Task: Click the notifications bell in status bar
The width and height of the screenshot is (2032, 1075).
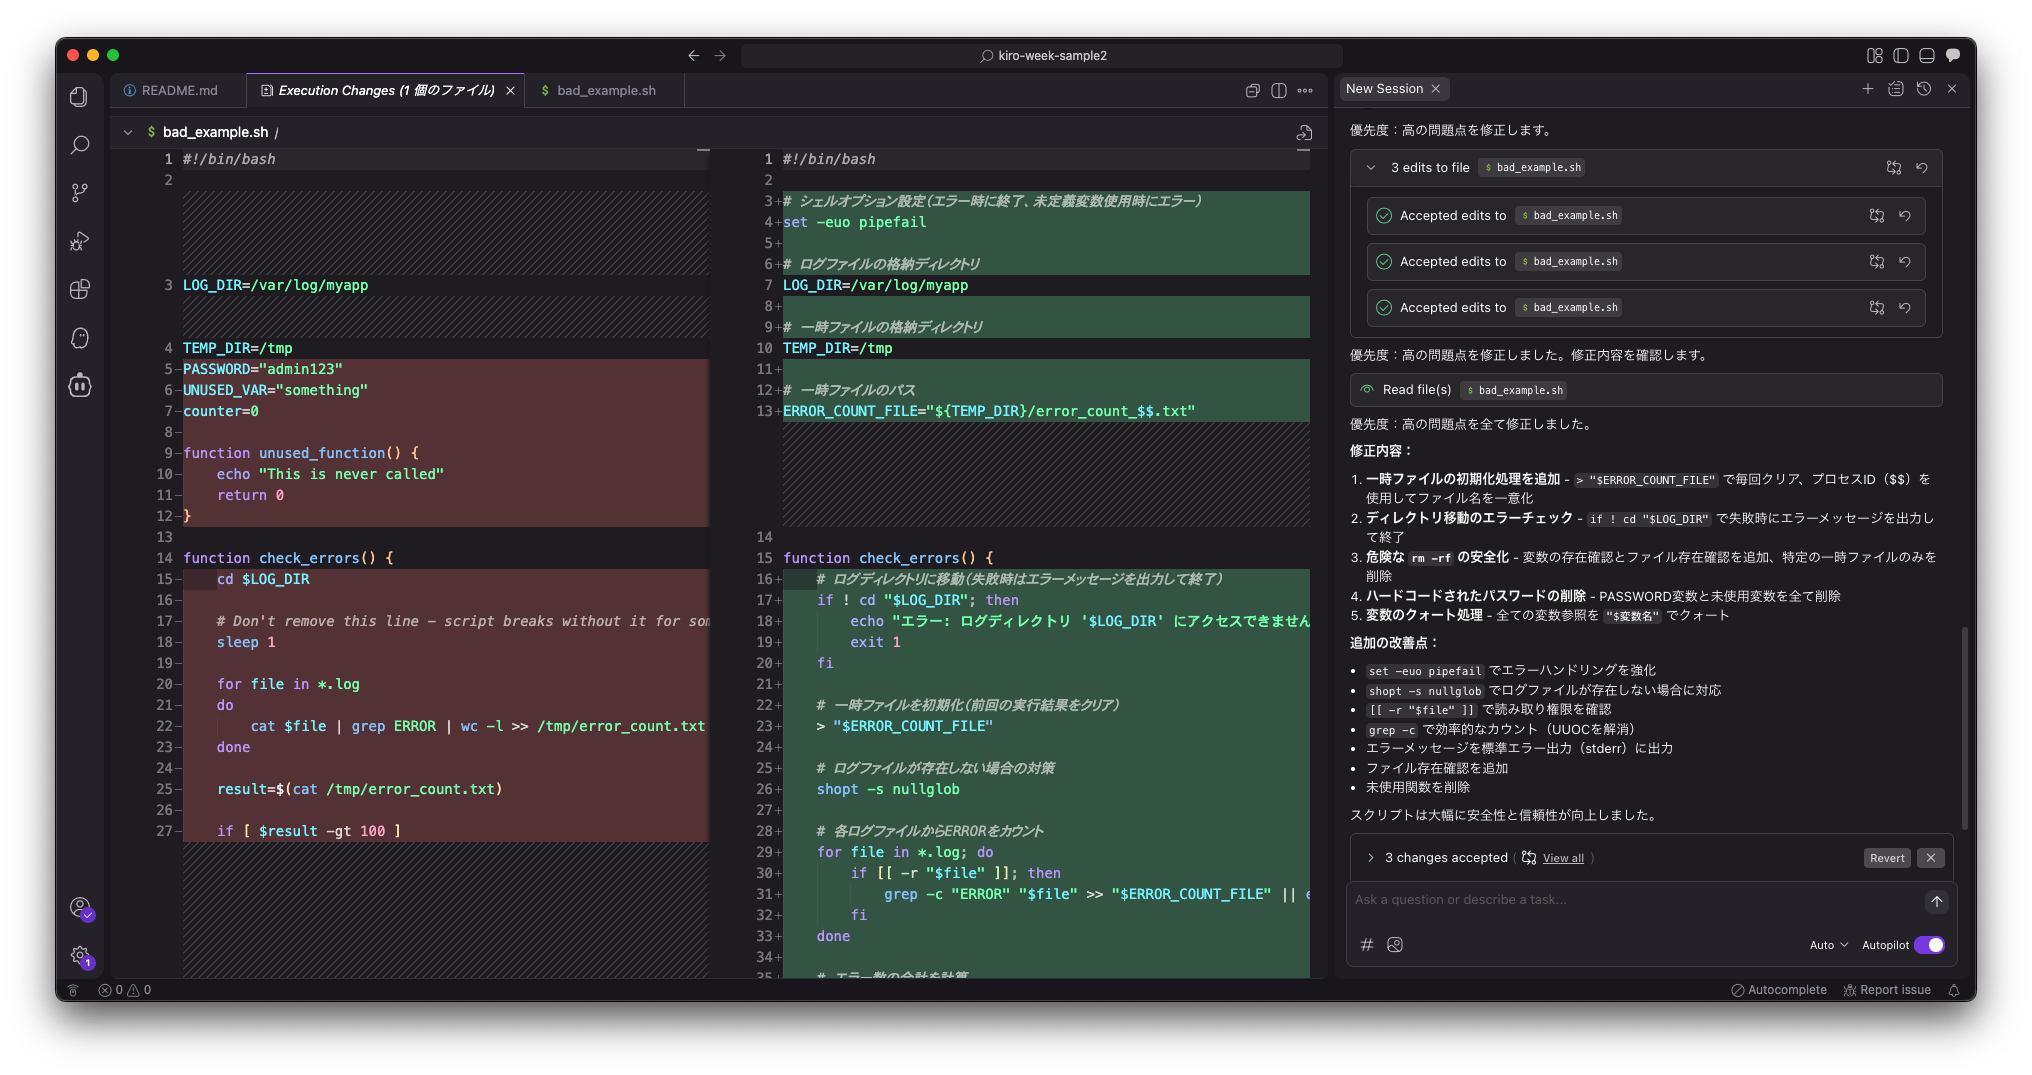Action: 1954,990
